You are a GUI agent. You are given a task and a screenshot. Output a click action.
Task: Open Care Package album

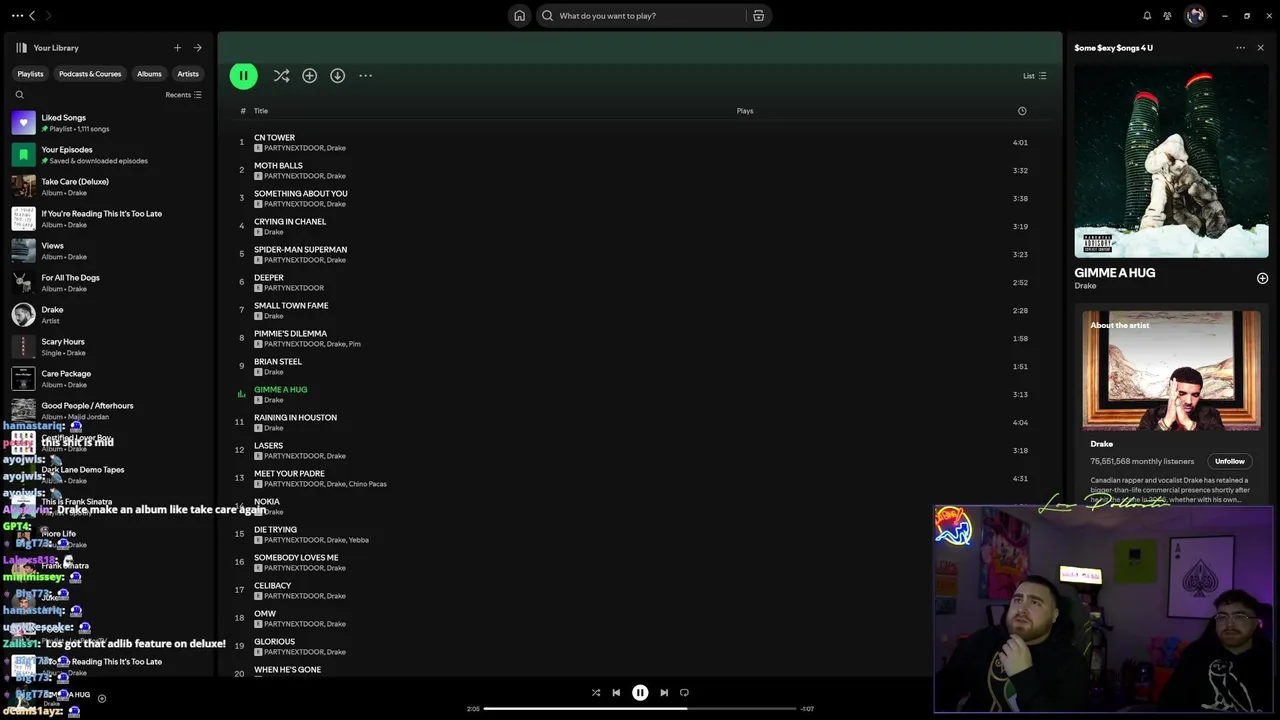point(108,379)
